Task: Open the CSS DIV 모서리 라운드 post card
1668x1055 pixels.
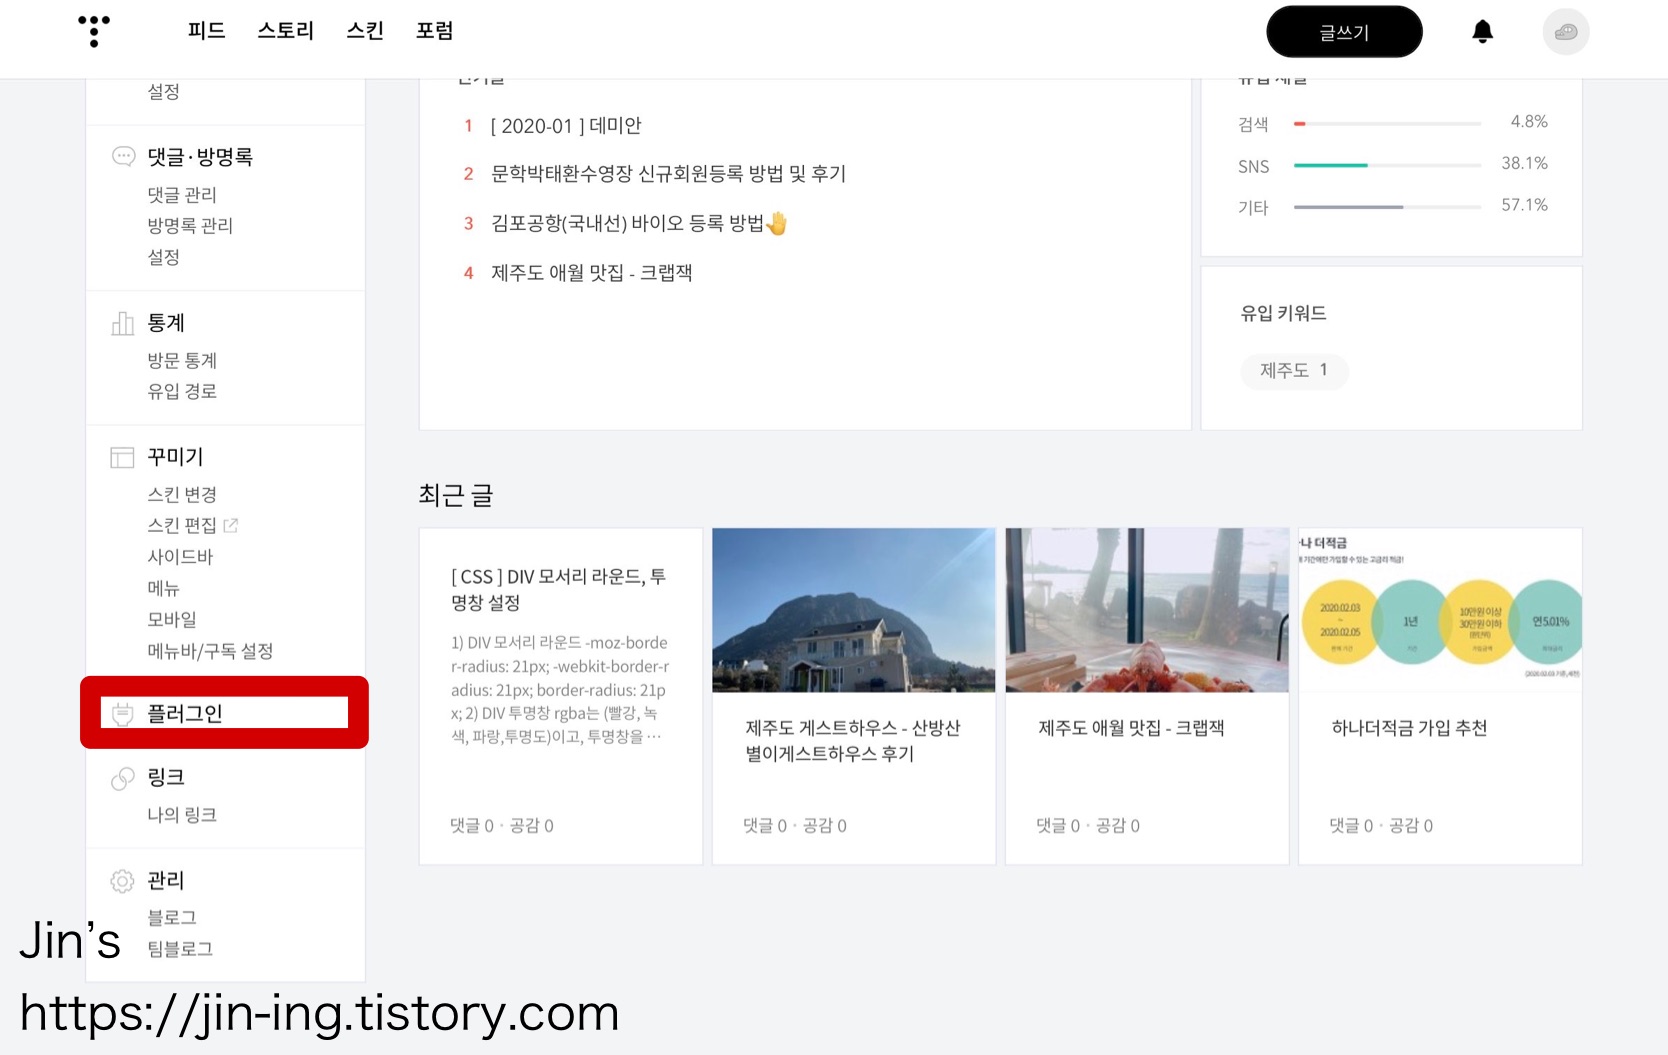Action: 561,696
